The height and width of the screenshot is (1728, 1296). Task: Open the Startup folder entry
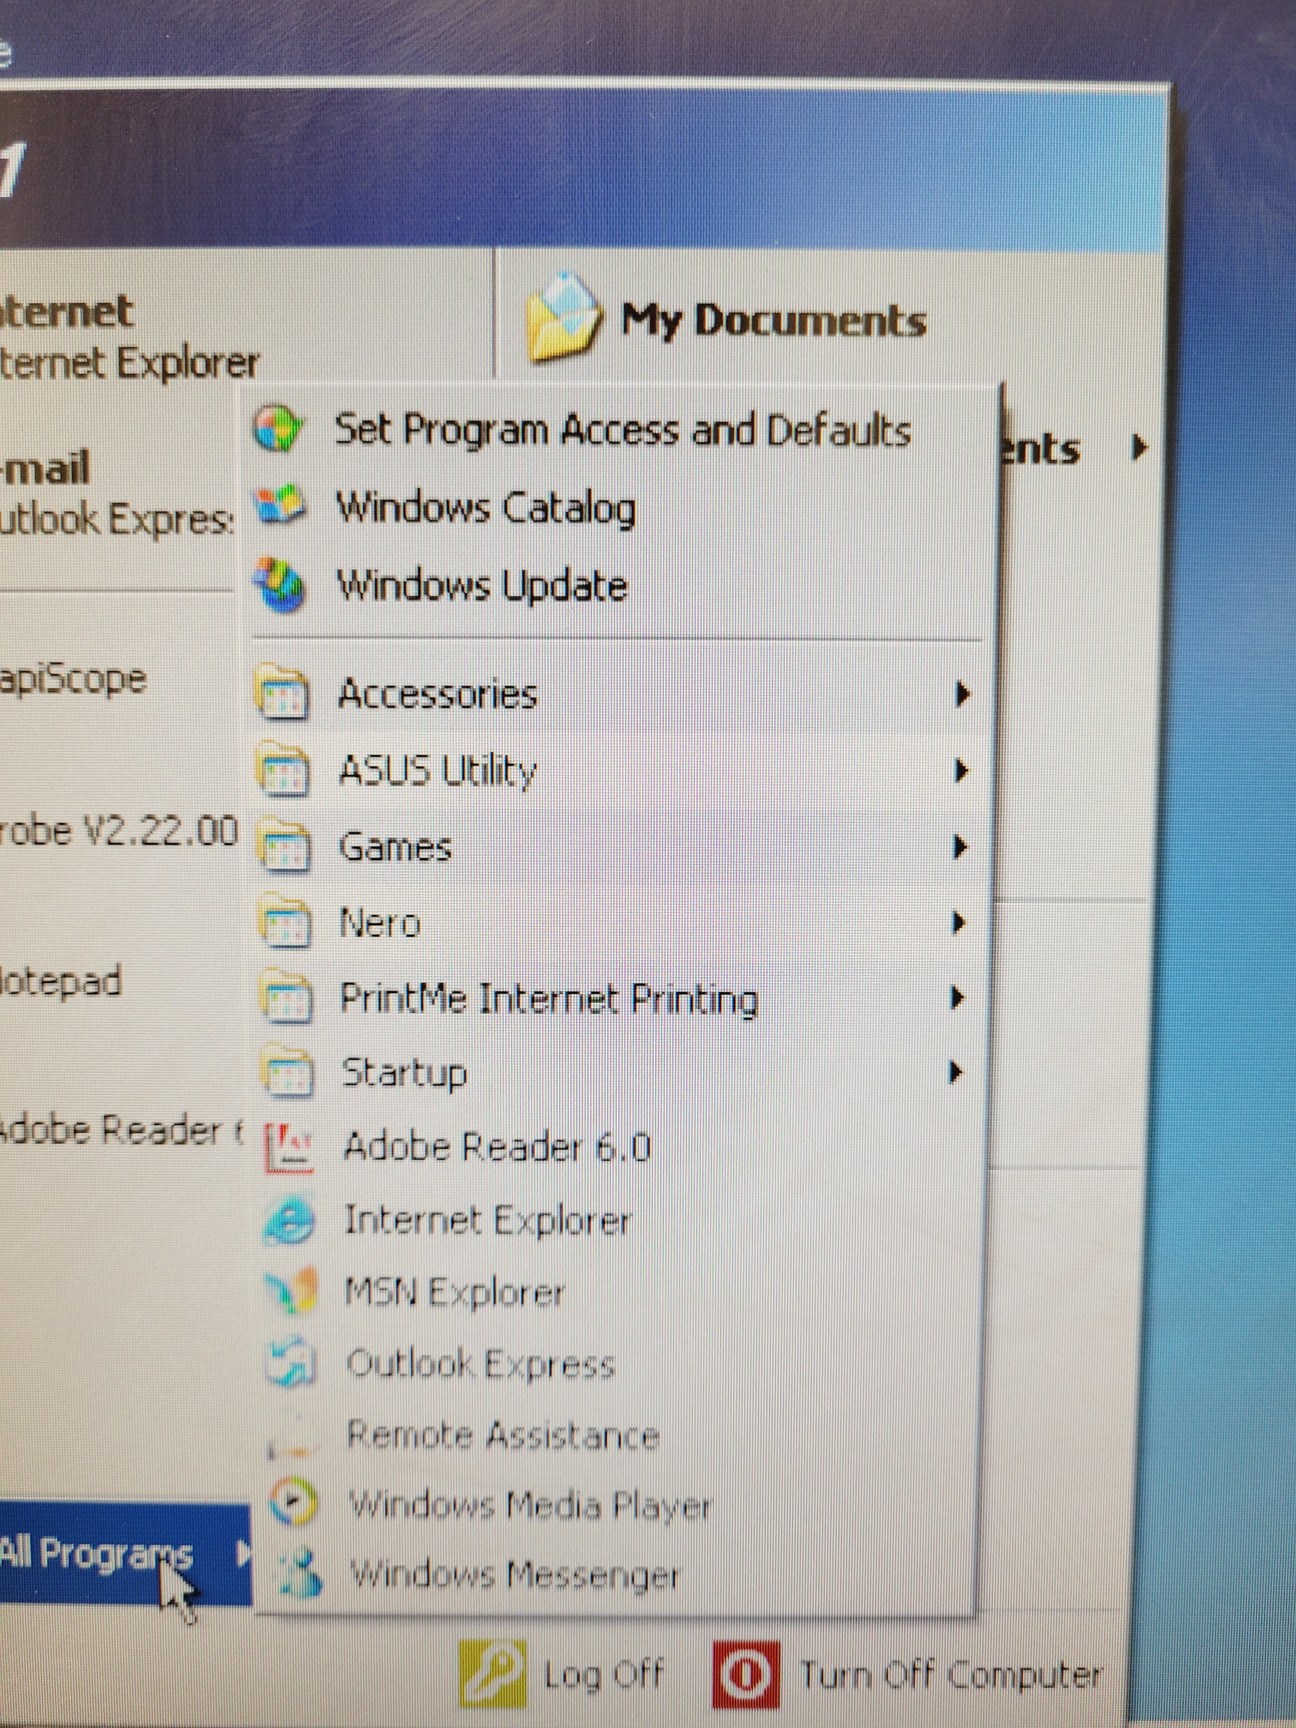point(404,1073)
